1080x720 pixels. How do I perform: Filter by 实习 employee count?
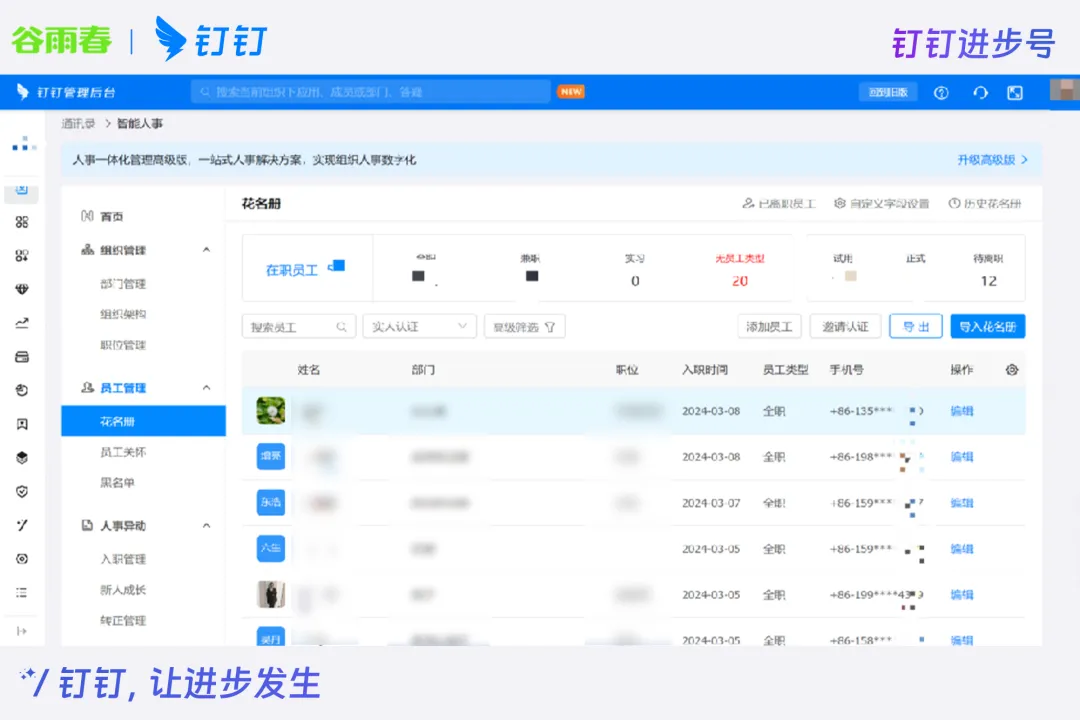635,269
